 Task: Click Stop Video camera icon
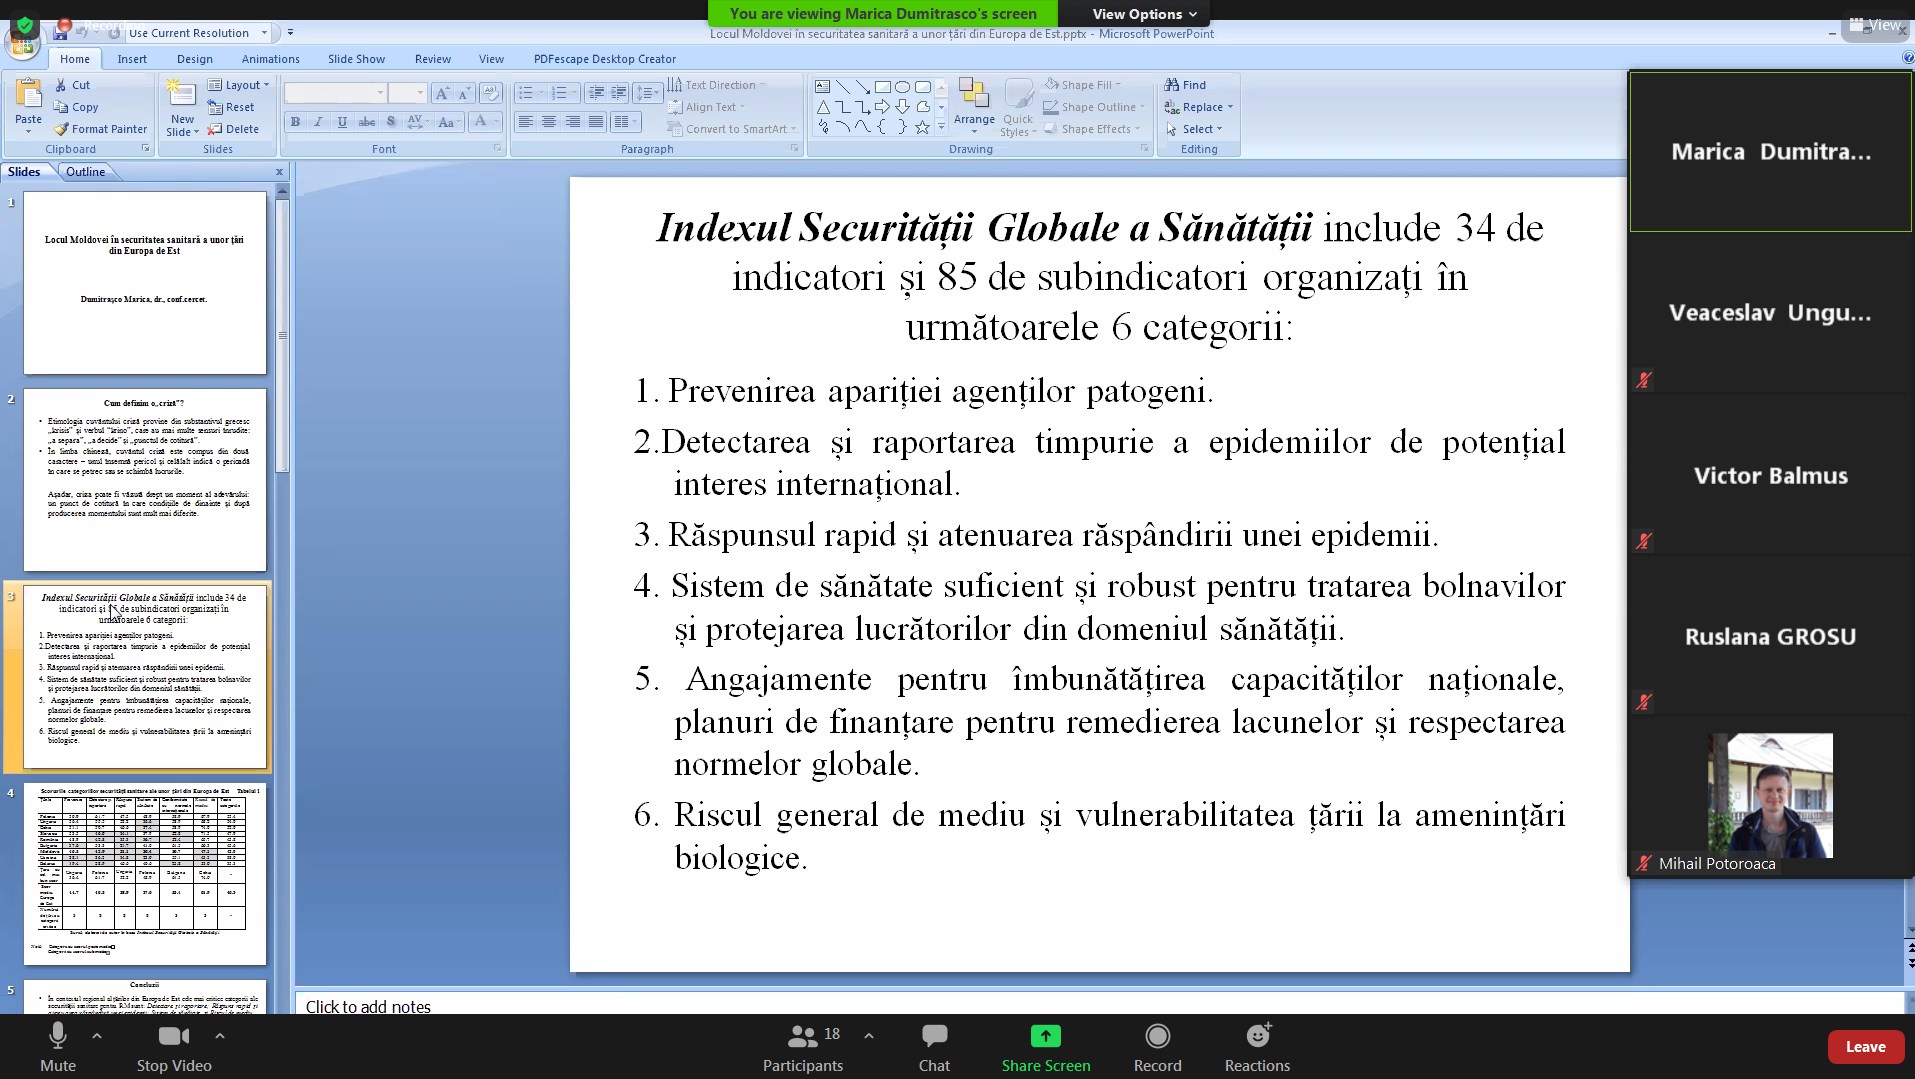174,1036
